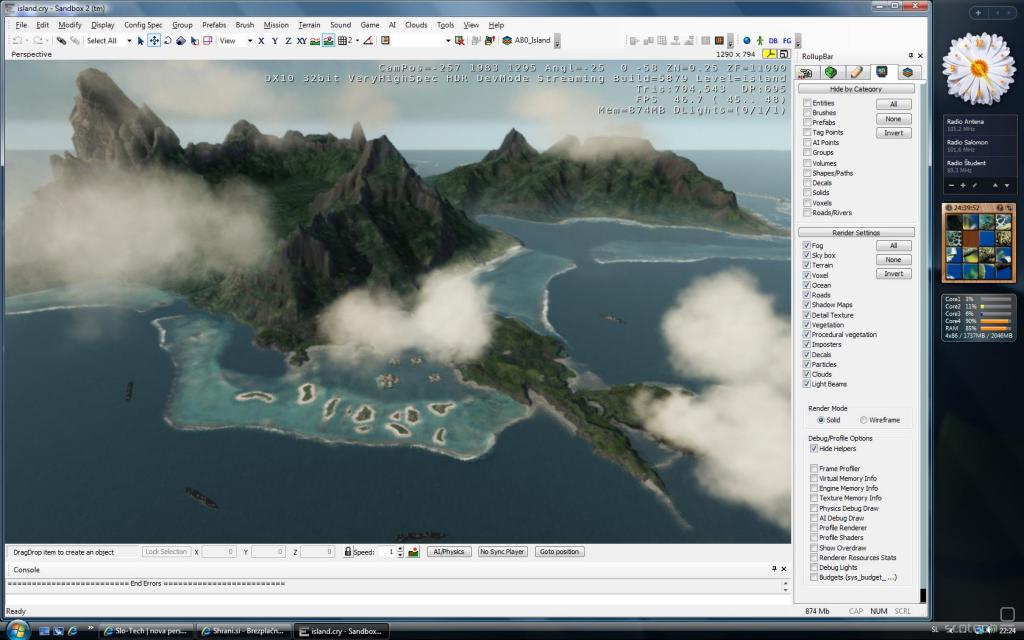Open the Mission menu
The width and height of the screenshot is (1024, 640).
pyautogui.click(x=276, y=25)
